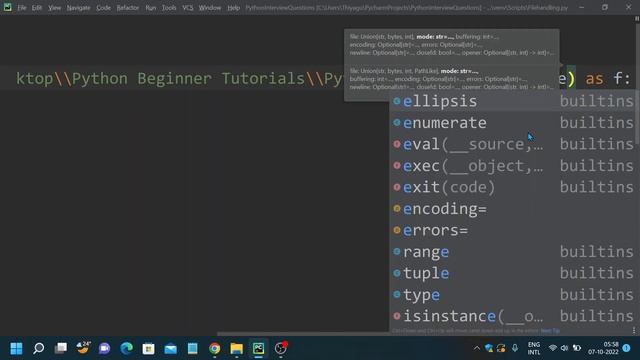The height and width of the screenshot is (360, 640).
Task: Switch to PyCharm in the taskbar
Action: (258, 348)
